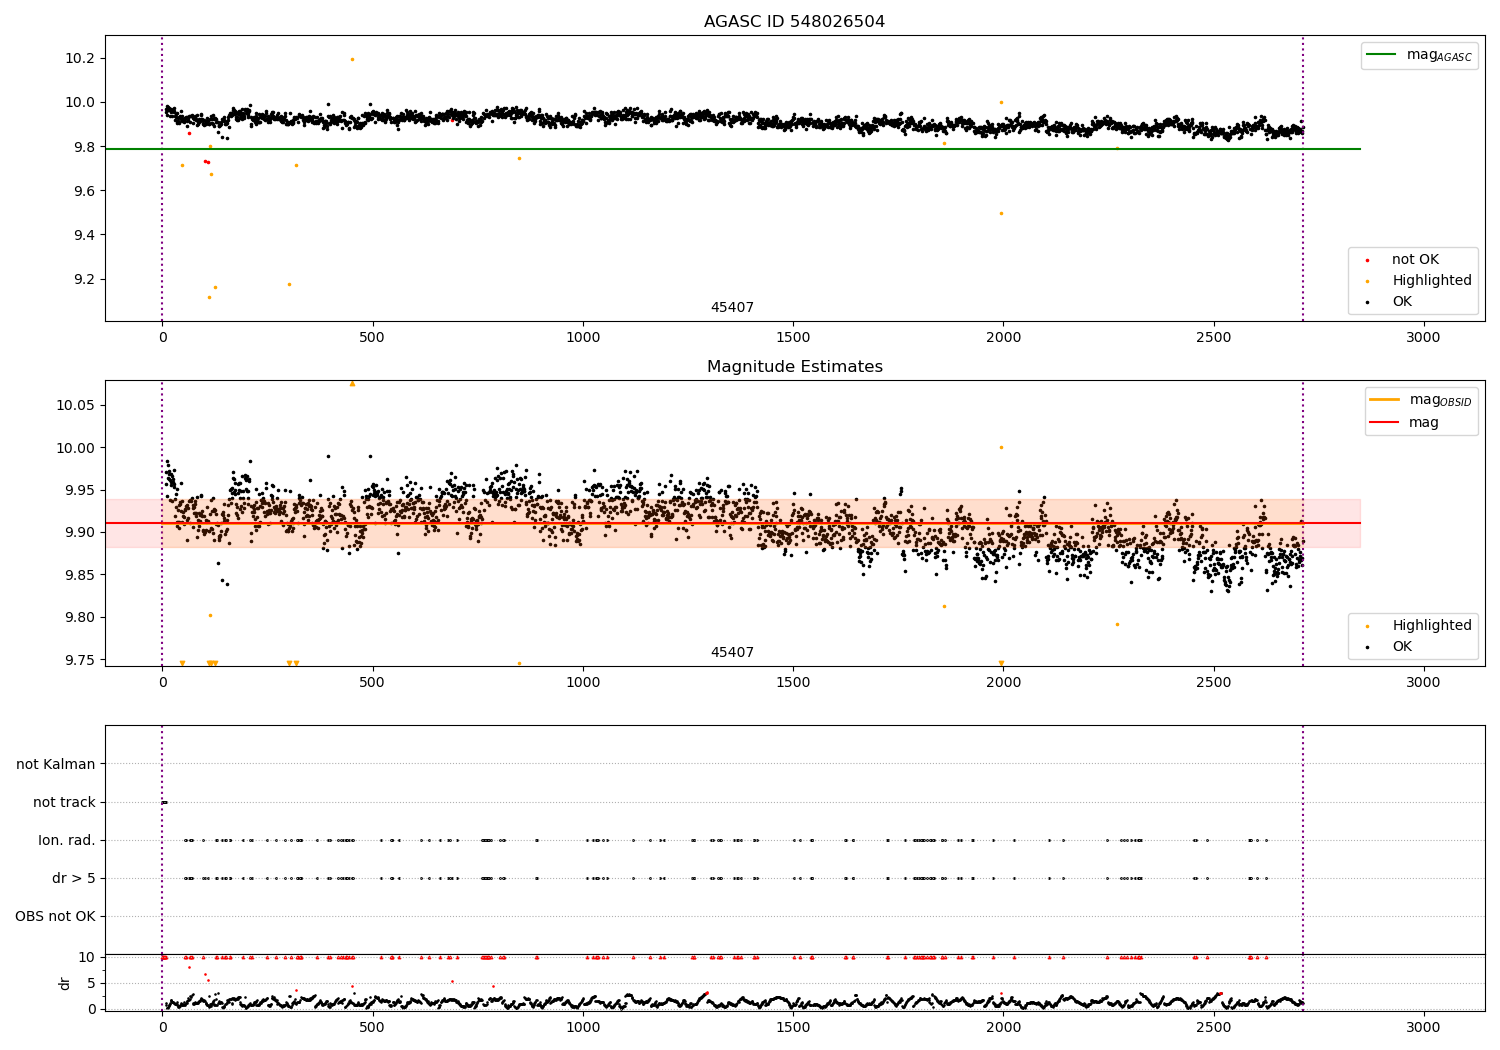Click the 45407 label in the middle plot
1500x1050 pixels.
pyautogui.click(x=732, y=652)
